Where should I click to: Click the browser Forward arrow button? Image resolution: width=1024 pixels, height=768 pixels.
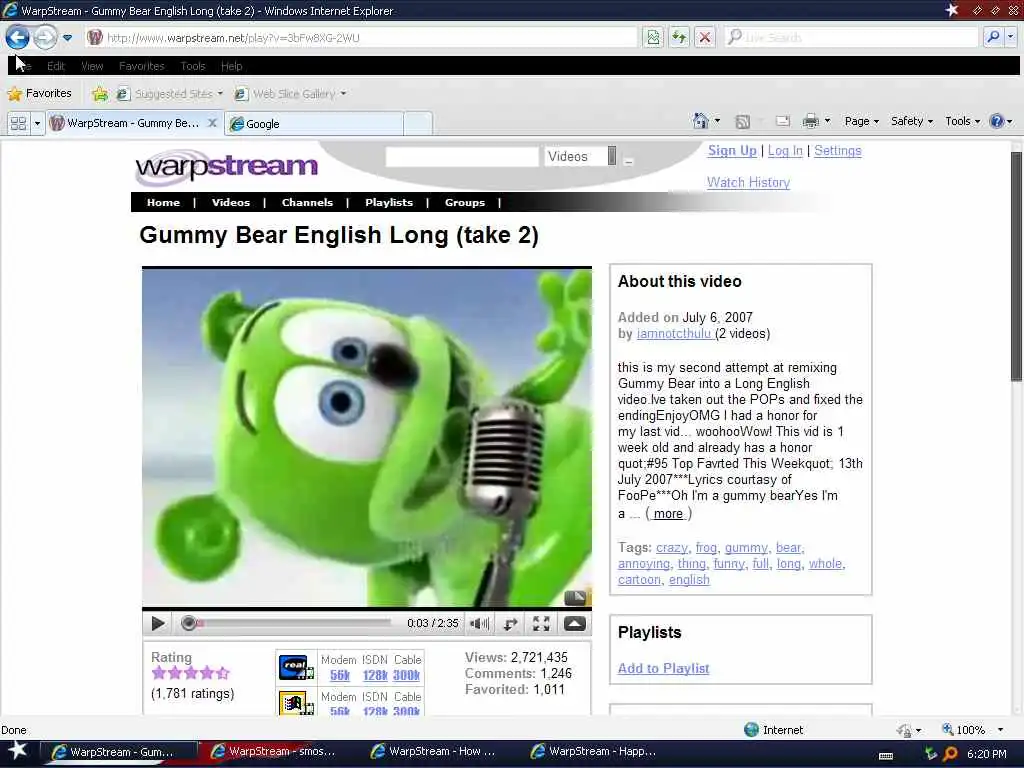pos(45,37)
